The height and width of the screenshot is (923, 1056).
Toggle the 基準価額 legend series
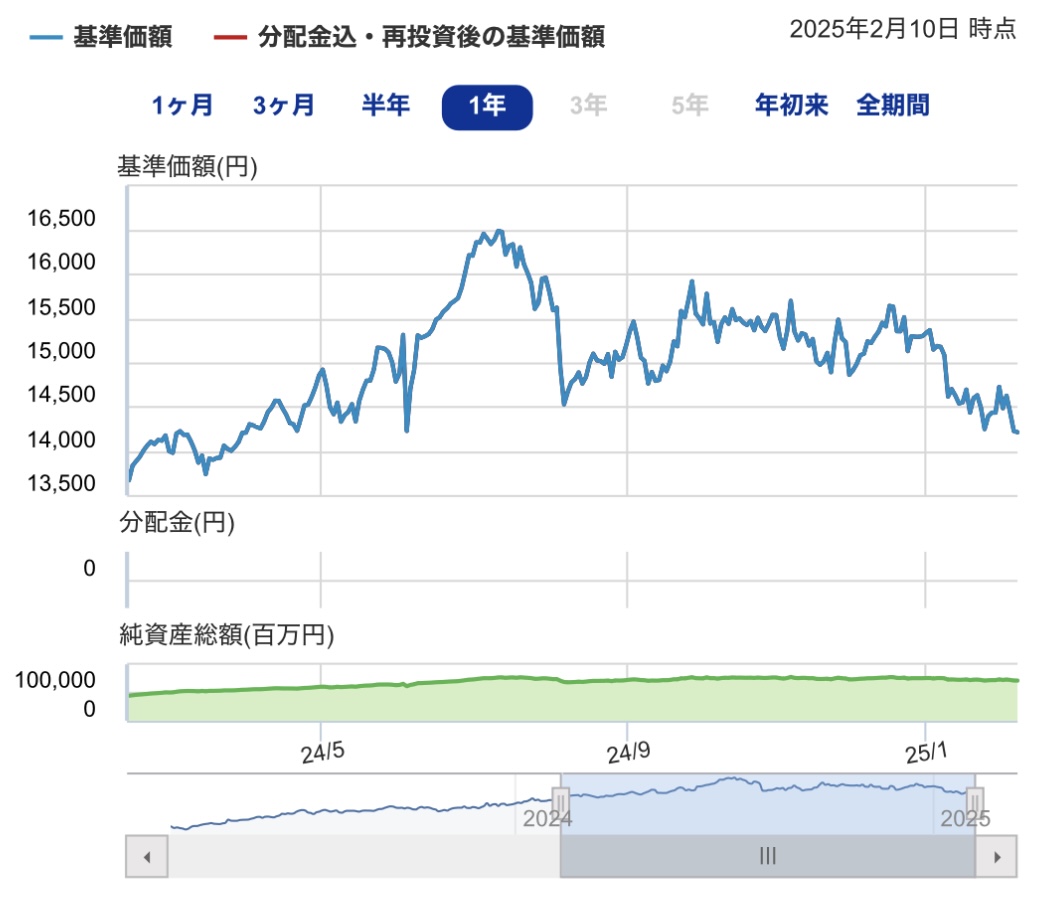point(101,37)
